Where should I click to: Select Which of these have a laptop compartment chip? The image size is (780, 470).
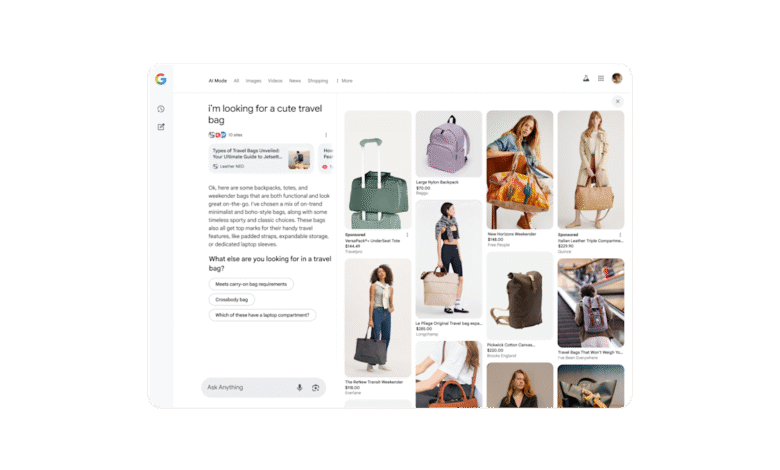262,315
